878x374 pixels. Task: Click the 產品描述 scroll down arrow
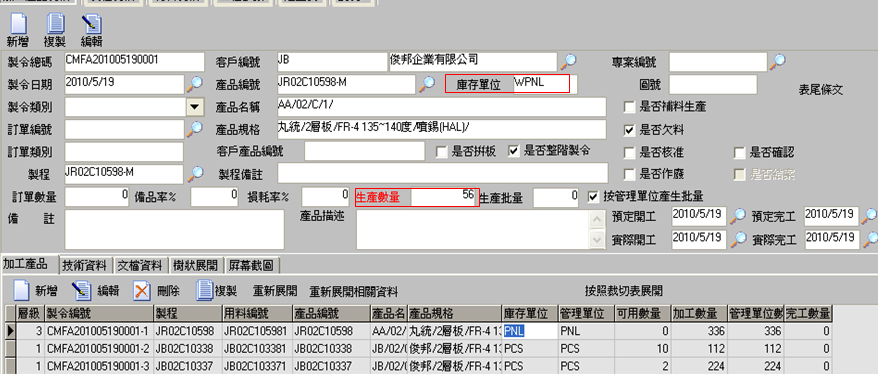tap(595, 240)
